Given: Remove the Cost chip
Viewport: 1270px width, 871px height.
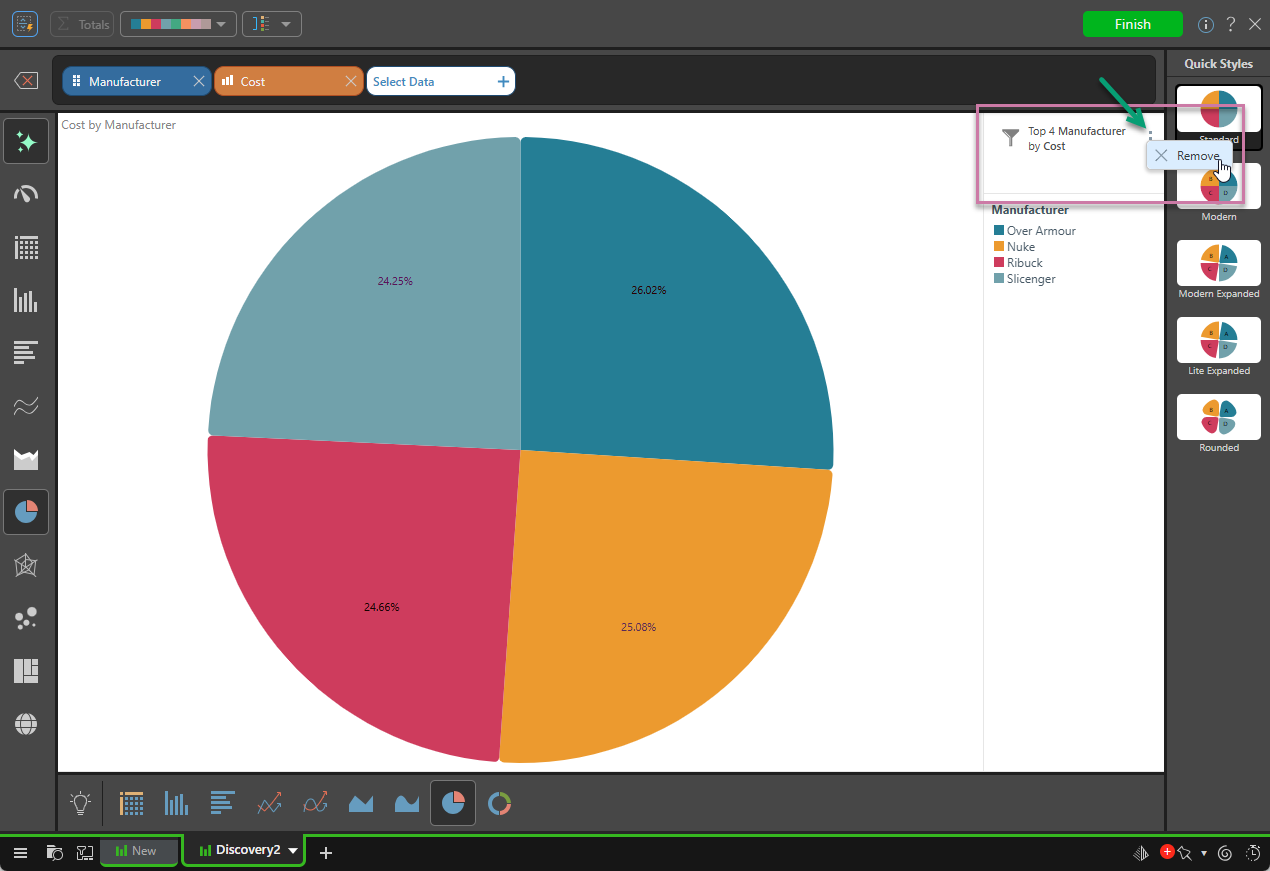Looking at the screenshot, I should click(351, 82).
